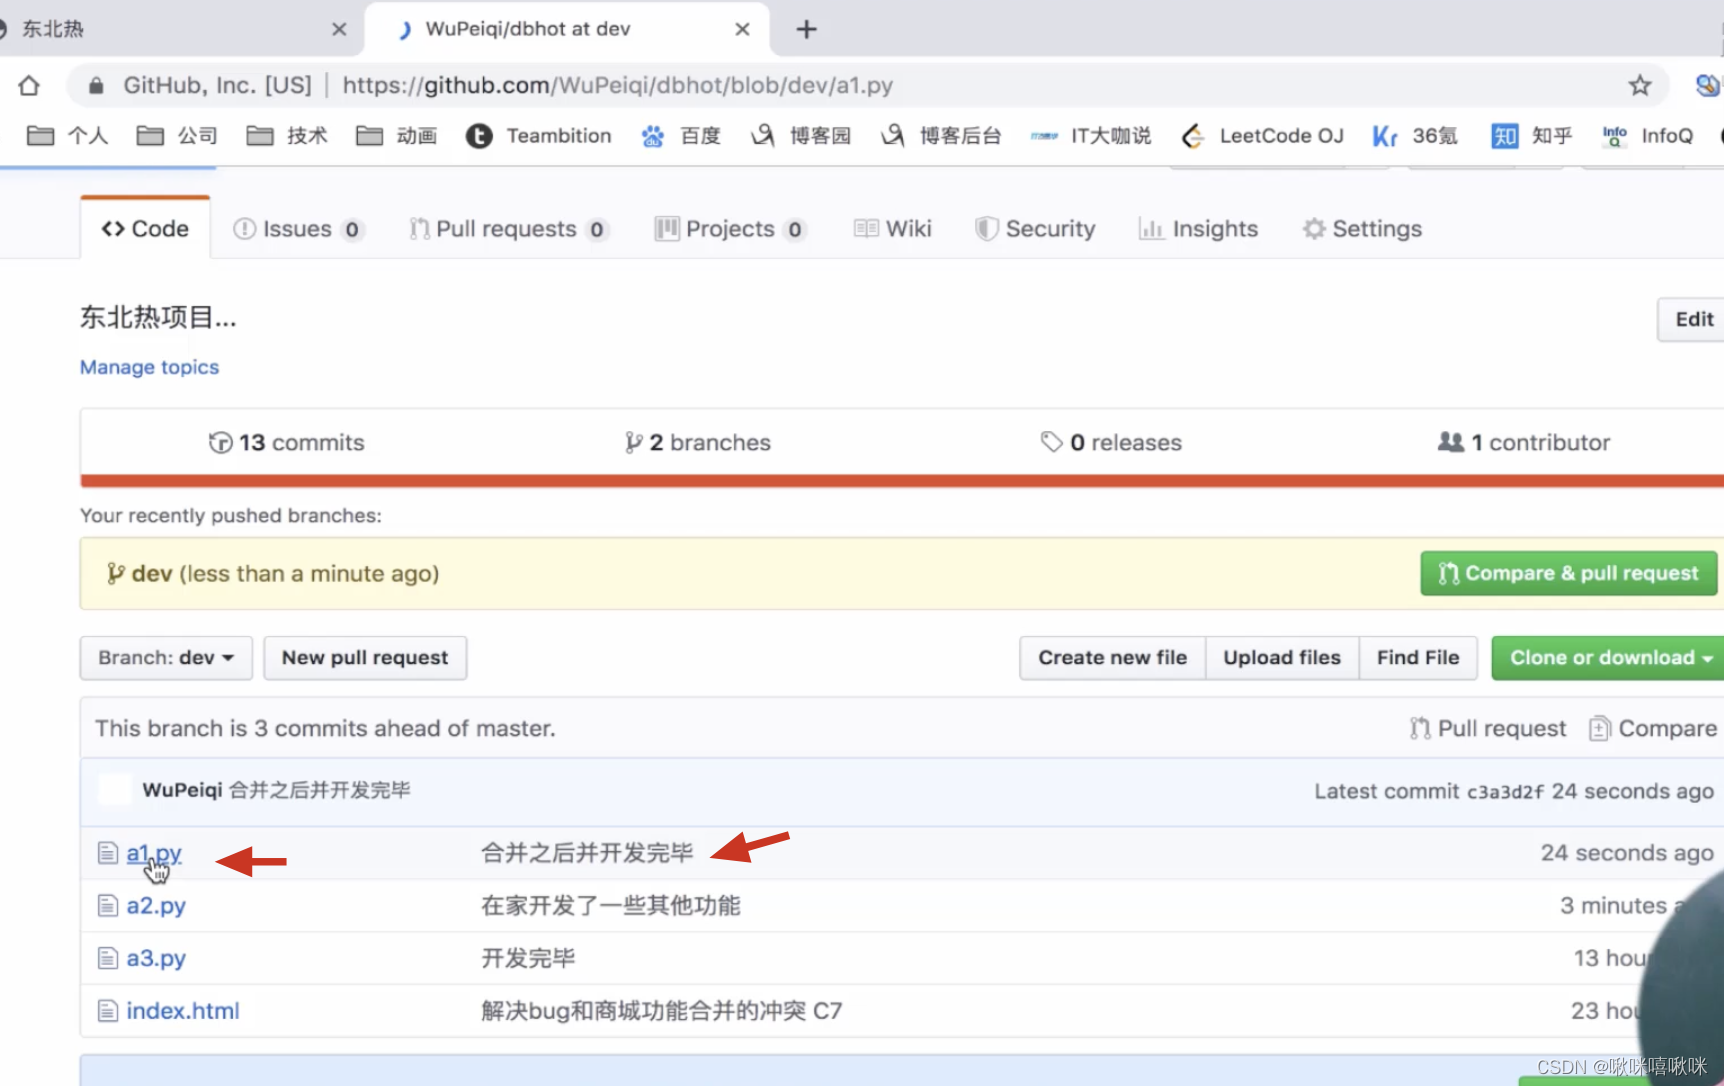Open the 技术 bookmarks folder
Viewport: 1724px width, 1086px height.
click(x=287, y=136)
